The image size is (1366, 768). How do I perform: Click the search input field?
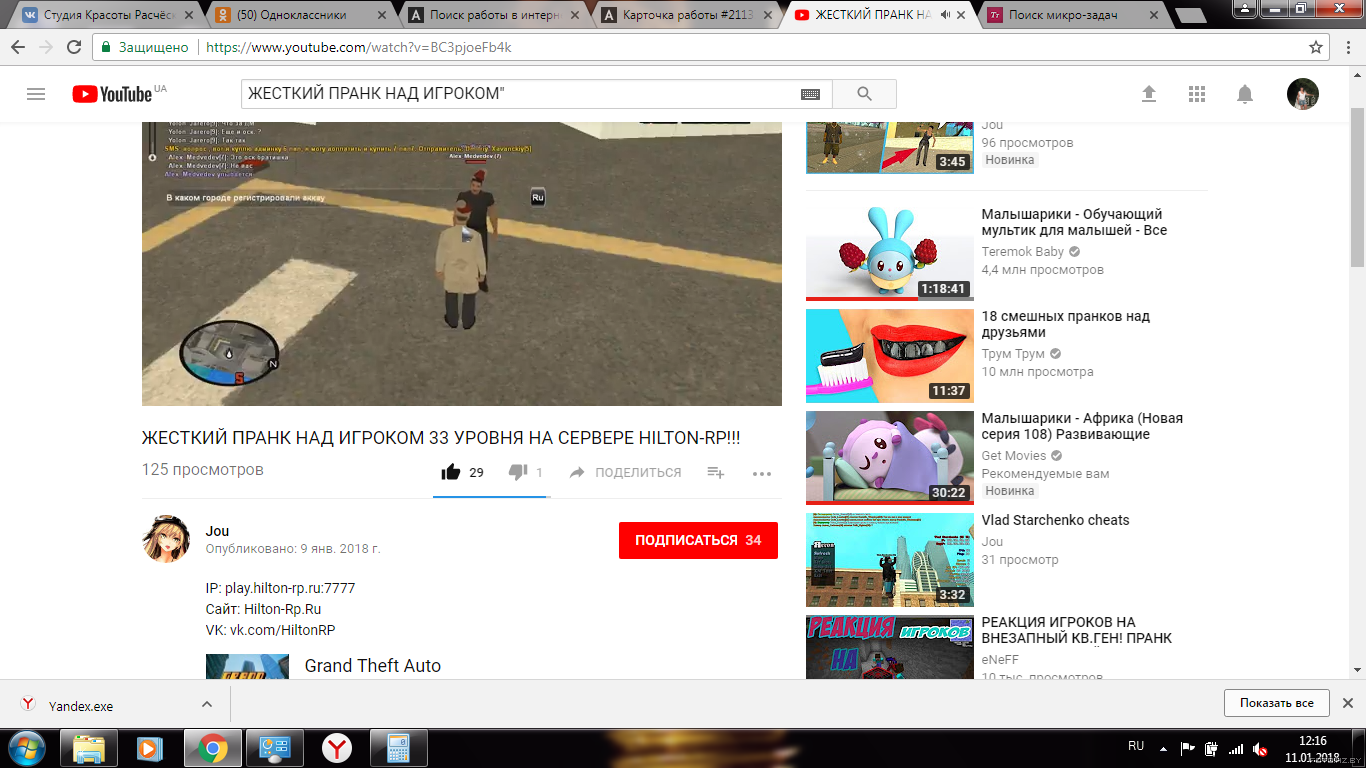pyautogui.click(x=520, y=94)
